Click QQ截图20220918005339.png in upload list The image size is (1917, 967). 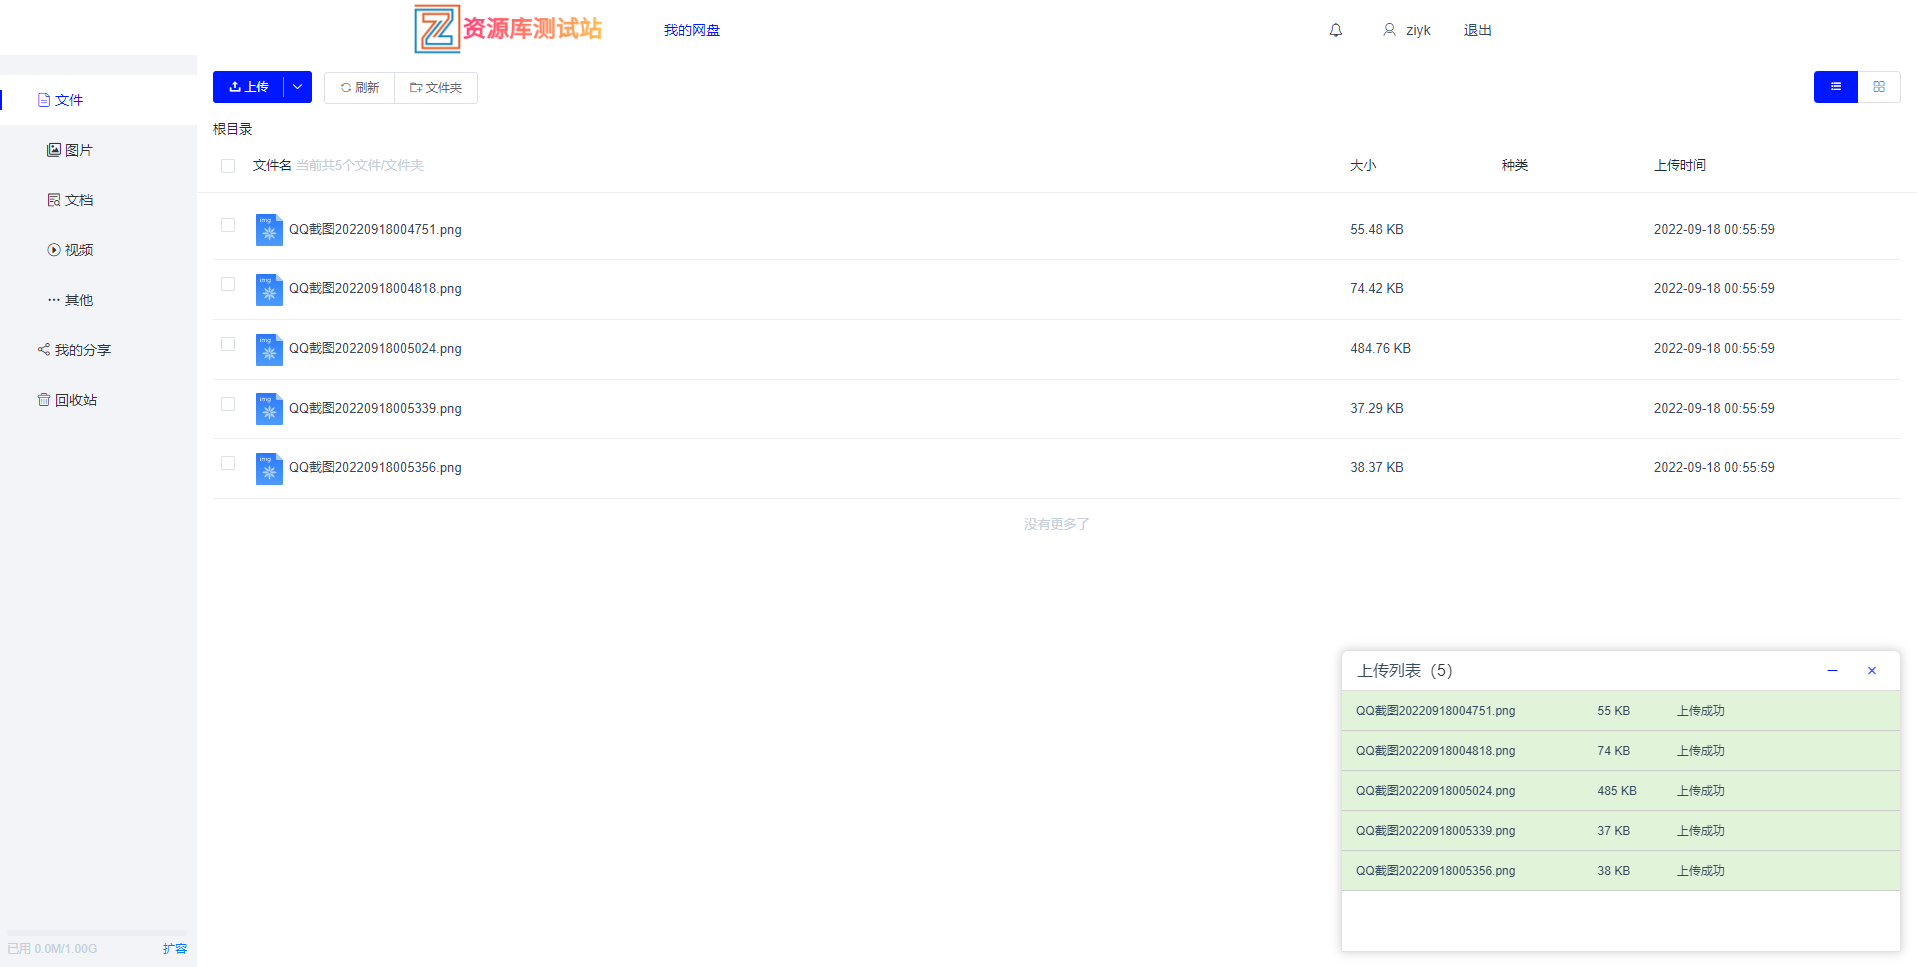click(1435, 831)
